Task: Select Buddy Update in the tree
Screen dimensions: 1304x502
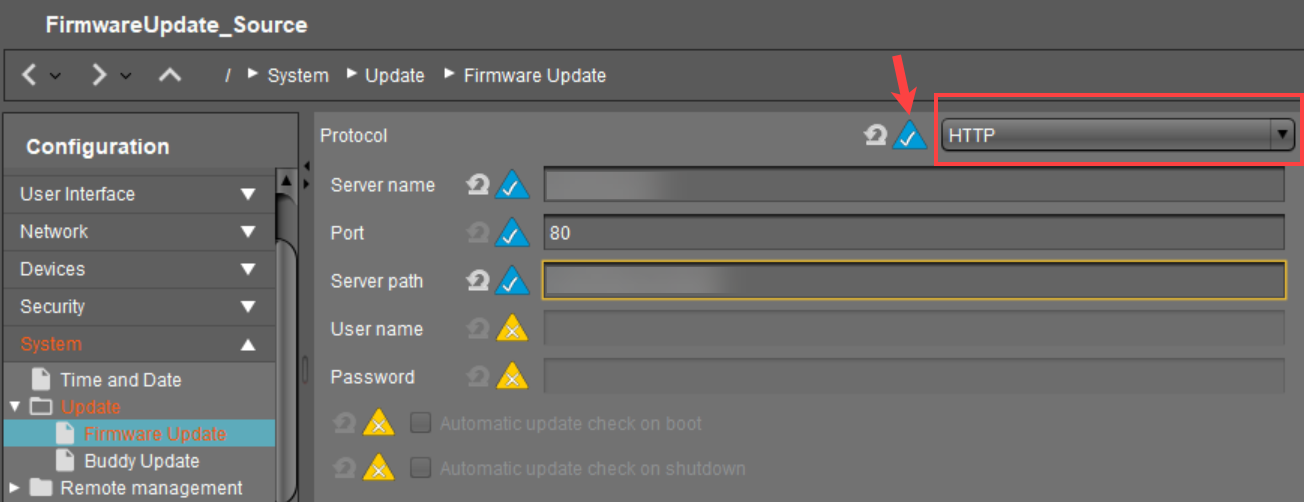Action: click(141, 461)
